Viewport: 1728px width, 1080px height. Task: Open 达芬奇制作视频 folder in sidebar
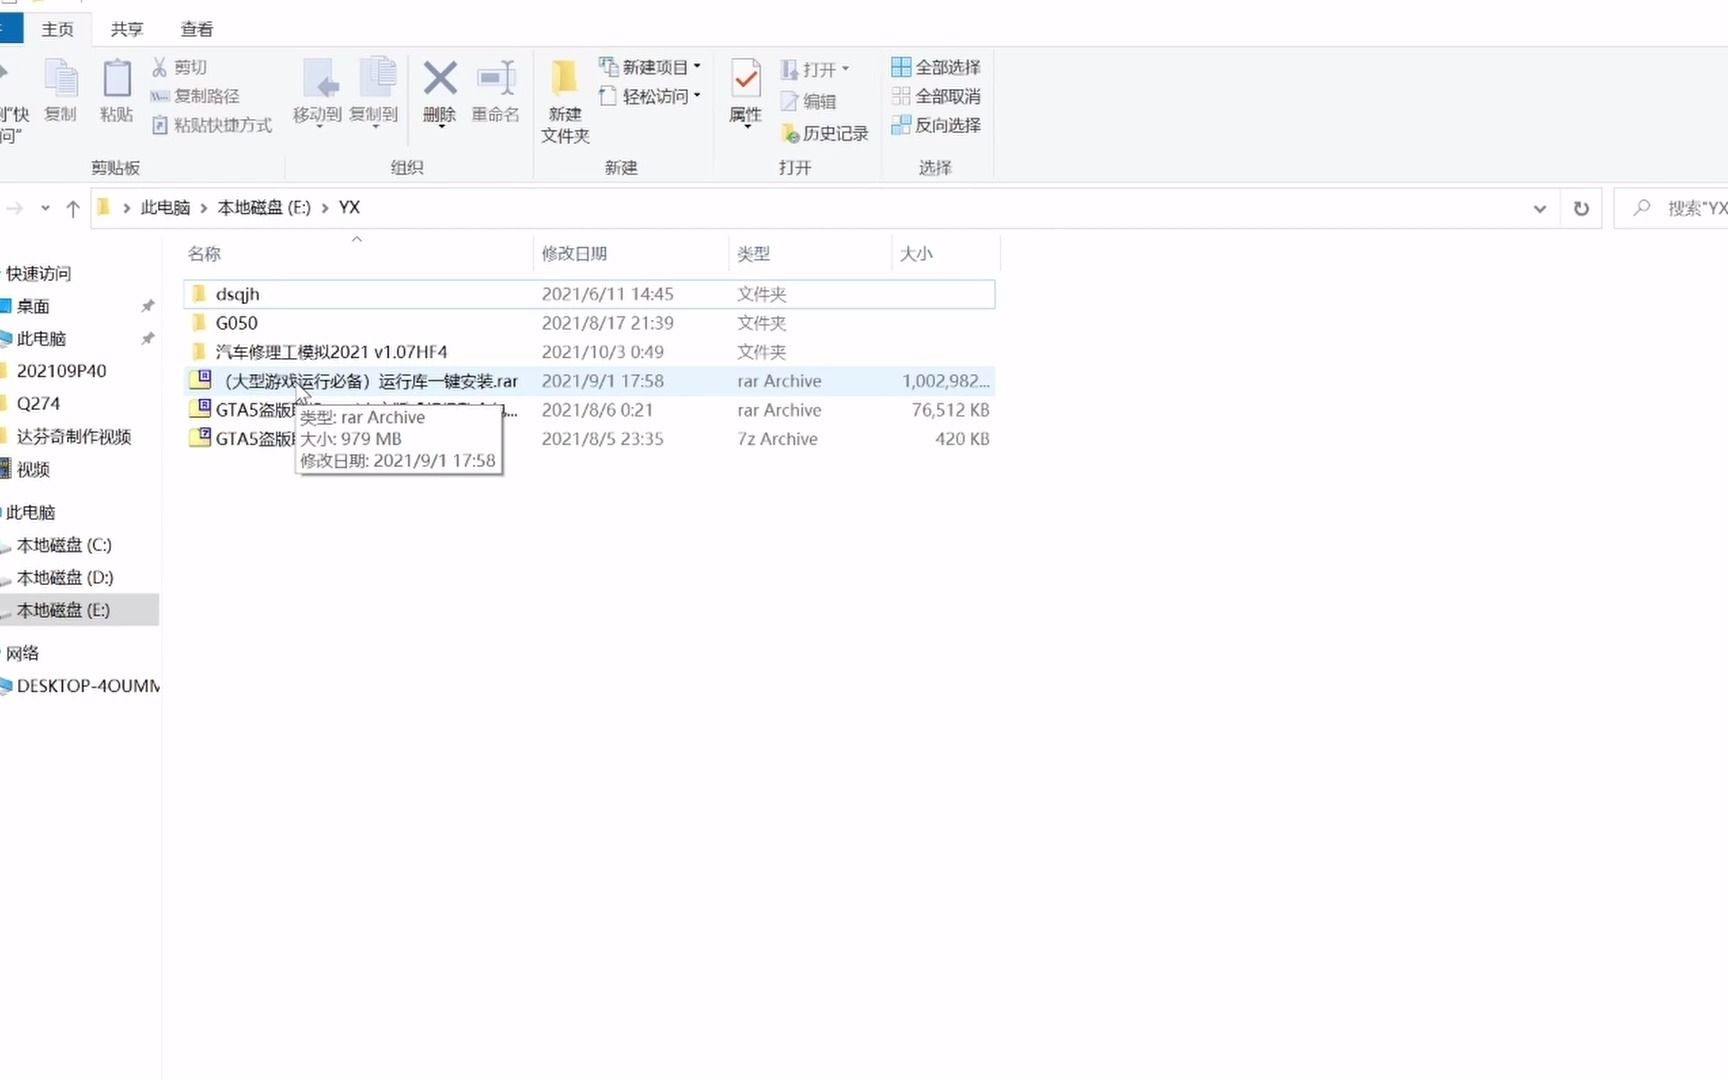73,436
